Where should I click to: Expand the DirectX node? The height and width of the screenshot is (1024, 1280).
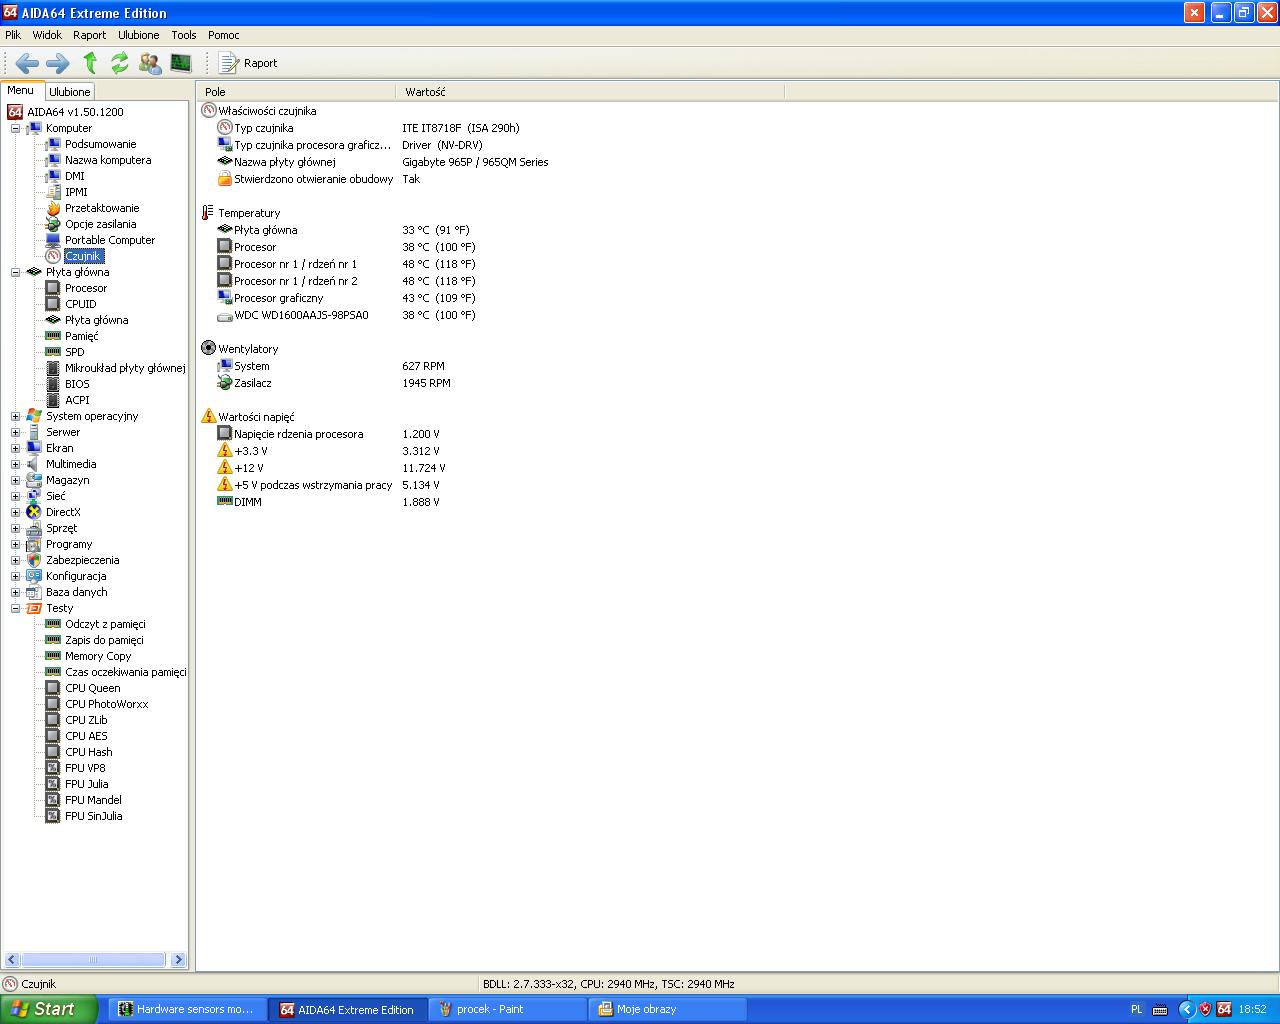[x=15, y=512]
